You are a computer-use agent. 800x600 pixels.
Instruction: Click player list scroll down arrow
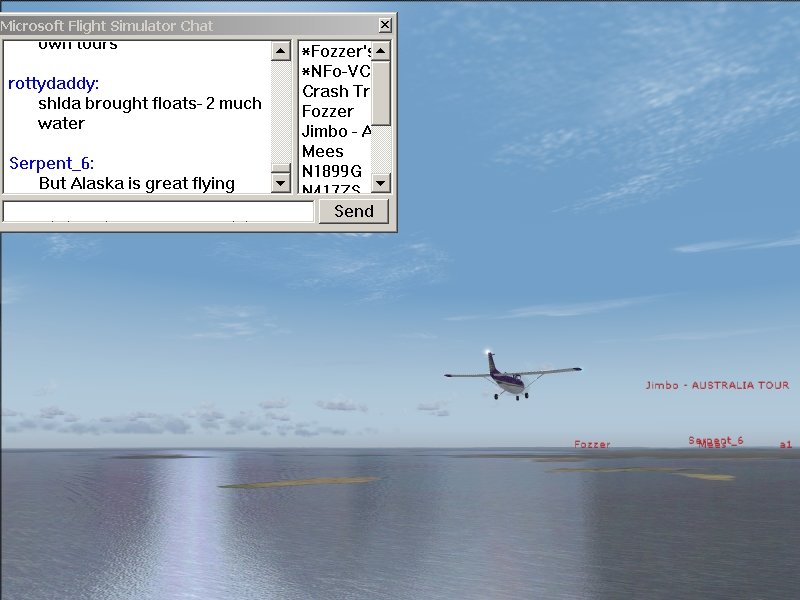tap(381, 183)
